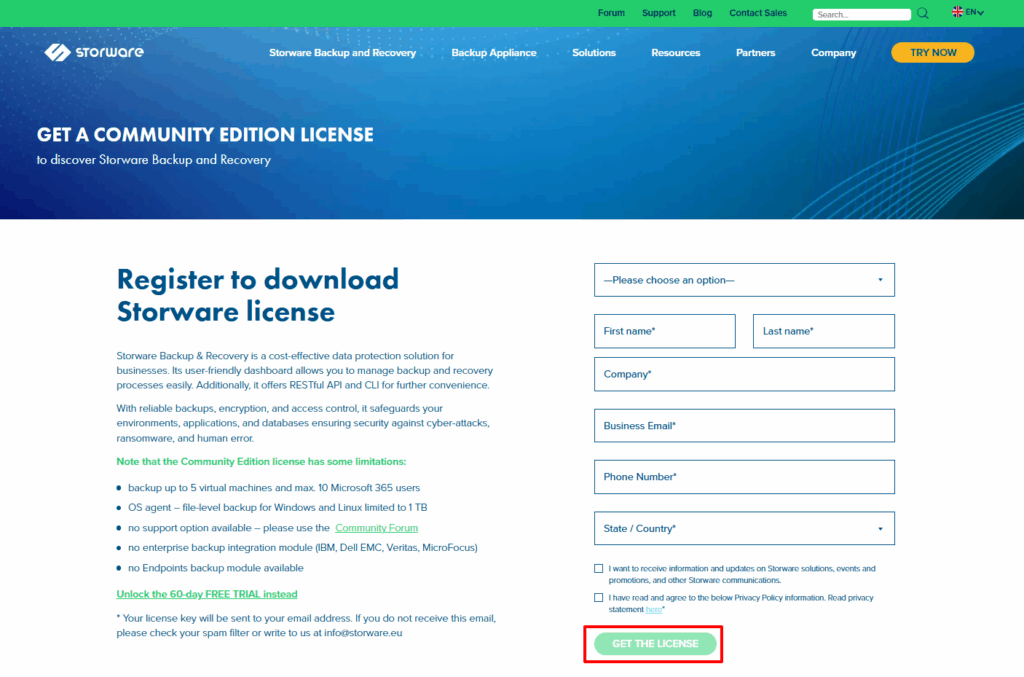Open the Resources navigation item

pyautogui.click(x=676, y=53)
